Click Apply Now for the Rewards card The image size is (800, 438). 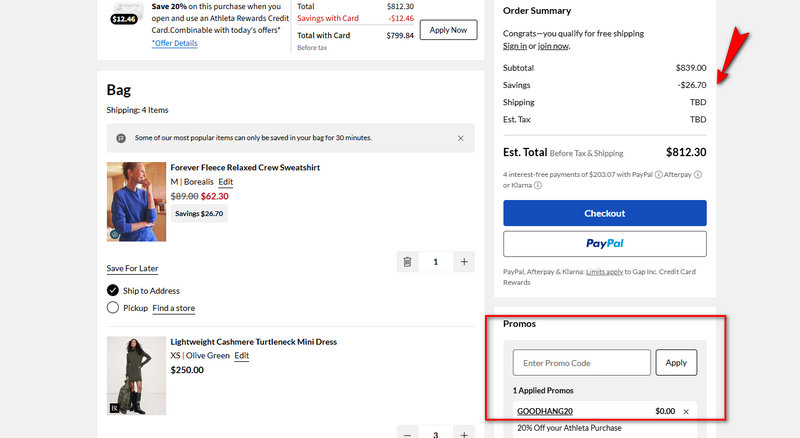[448, 30]
